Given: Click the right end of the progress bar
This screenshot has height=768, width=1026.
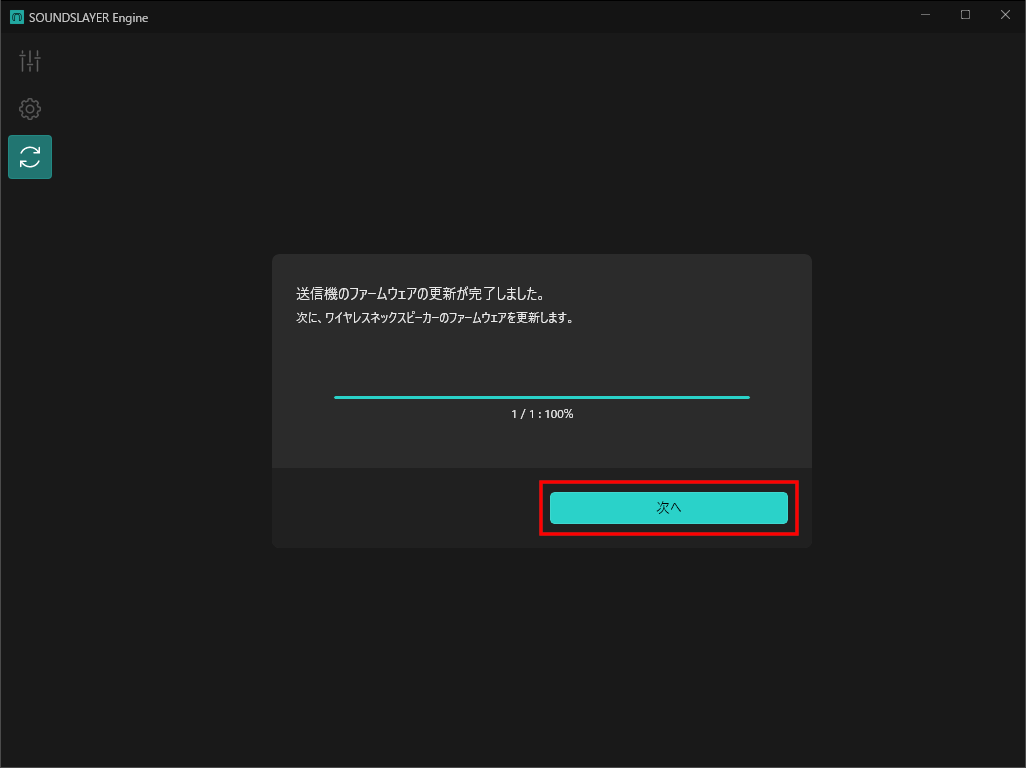Looking at the screenshot, I should point(746,397).
